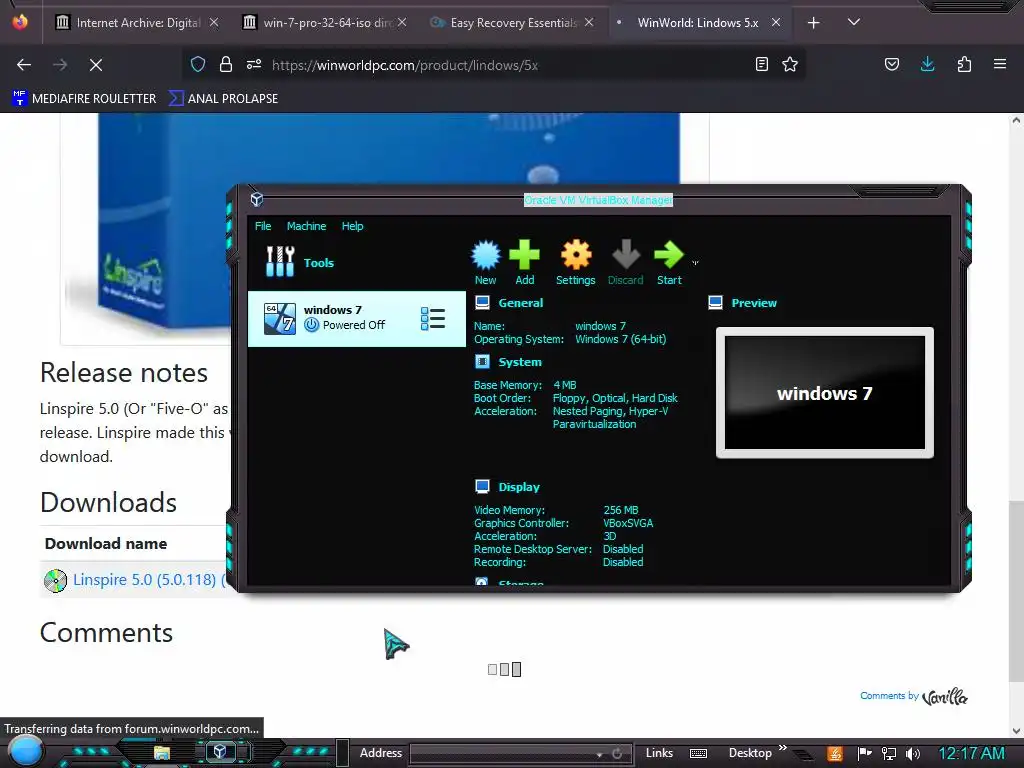Open the Machine menu in VirtualBox

(306, 226)
